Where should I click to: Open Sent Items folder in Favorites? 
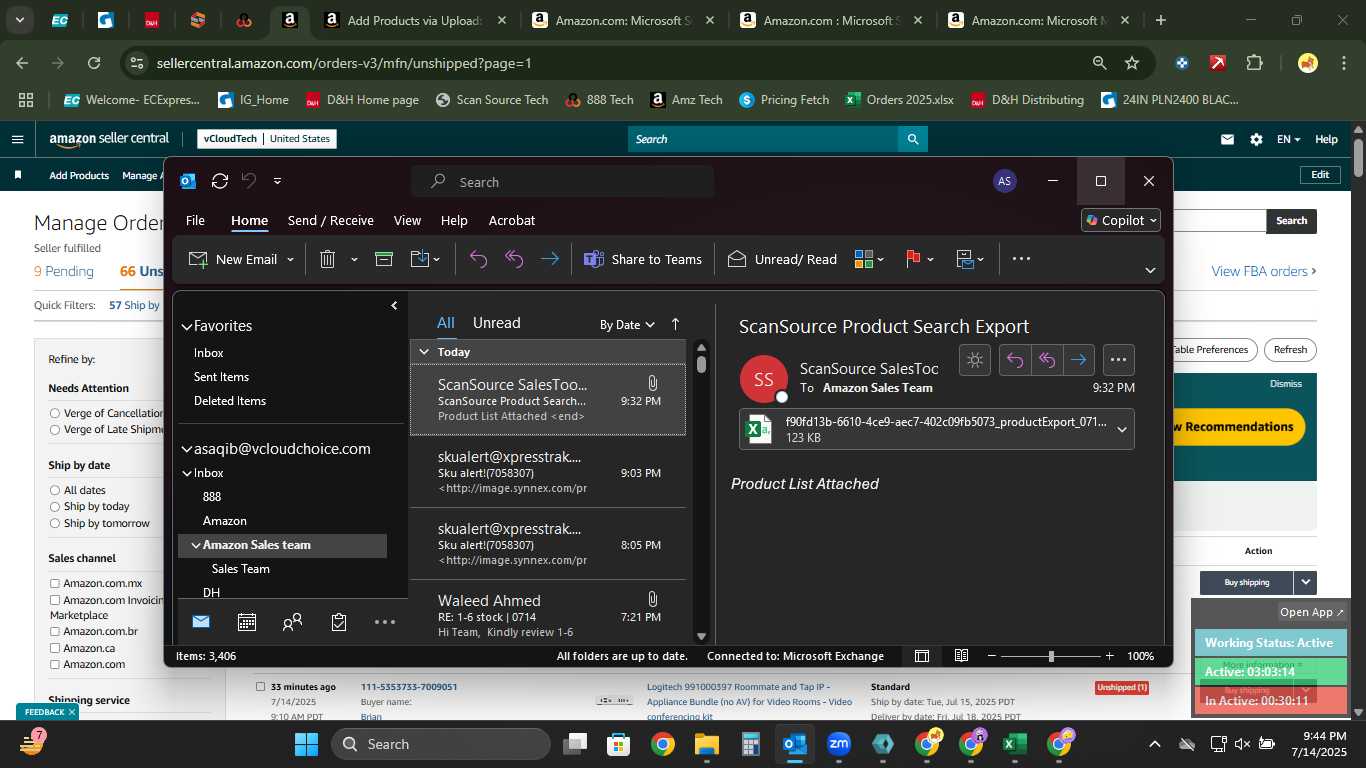point(221,377)
